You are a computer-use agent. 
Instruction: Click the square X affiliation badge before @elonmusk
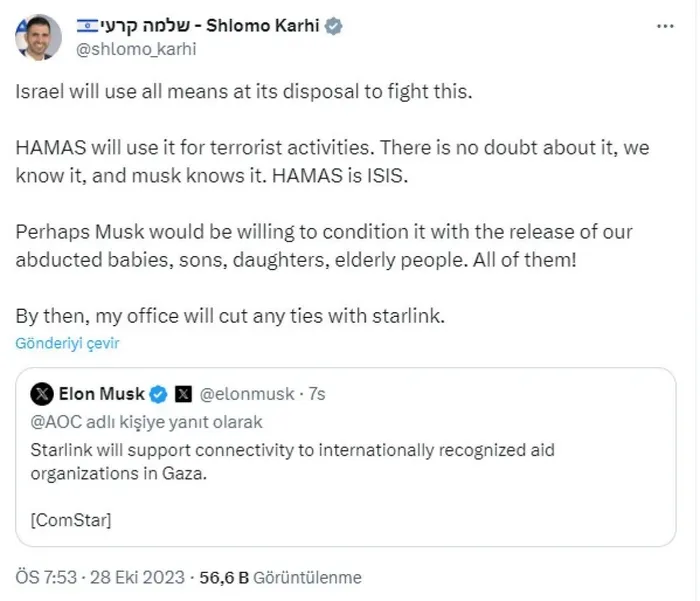point(184,393)
